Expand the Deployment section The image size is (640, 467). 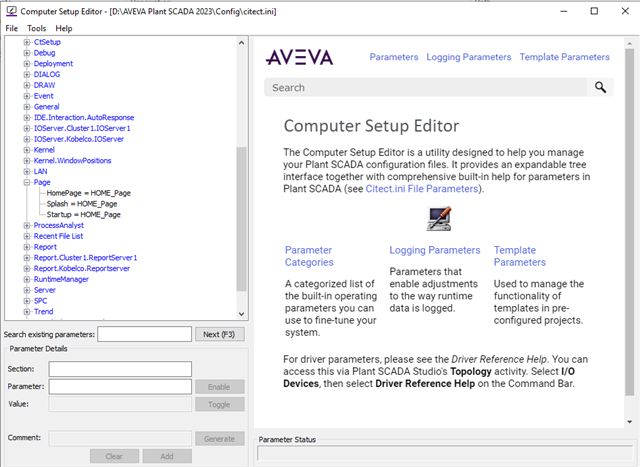[x=27, y=64]
